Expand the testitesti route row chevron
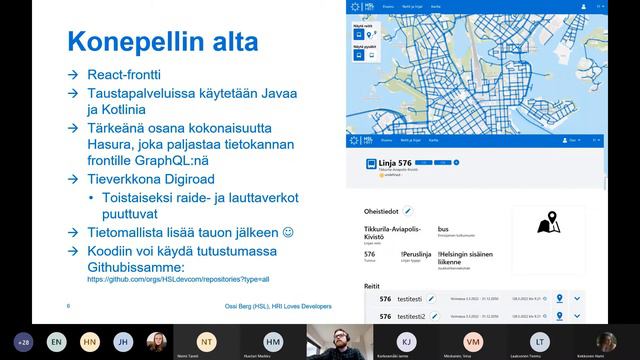The image size is (640, 360). coord(577,299)
